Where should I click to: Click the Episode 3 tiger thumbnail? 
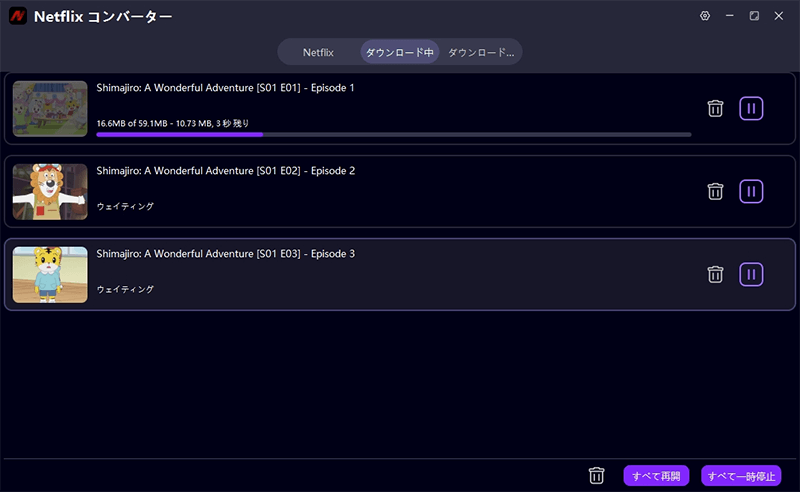(x=50, y=275)
